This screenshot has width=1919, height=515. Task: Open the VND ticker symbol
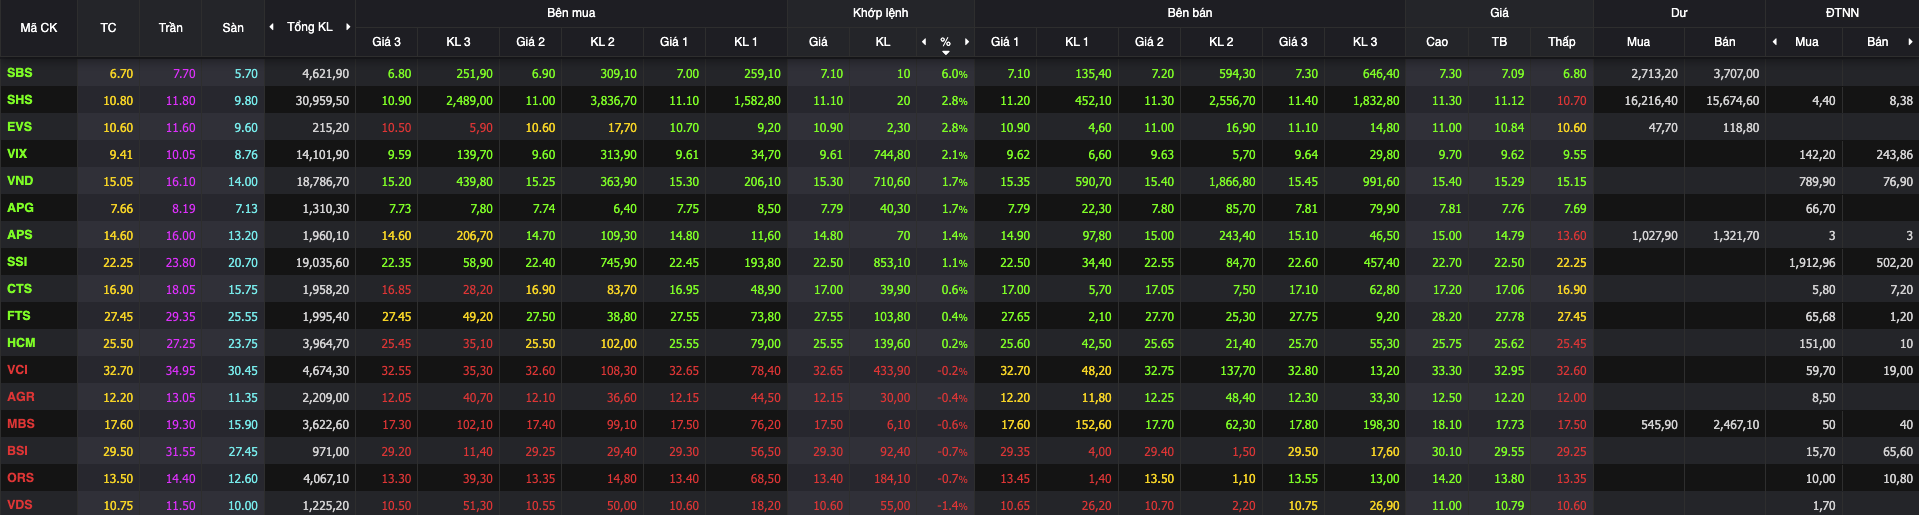coord(20,181)
